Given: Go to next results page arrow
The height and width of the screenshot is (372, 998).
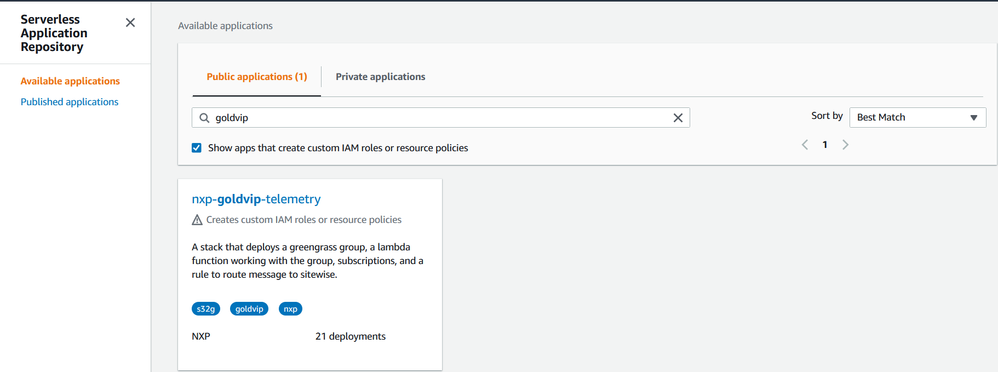Looking at the screenshot, I should (x=845, y=145).
